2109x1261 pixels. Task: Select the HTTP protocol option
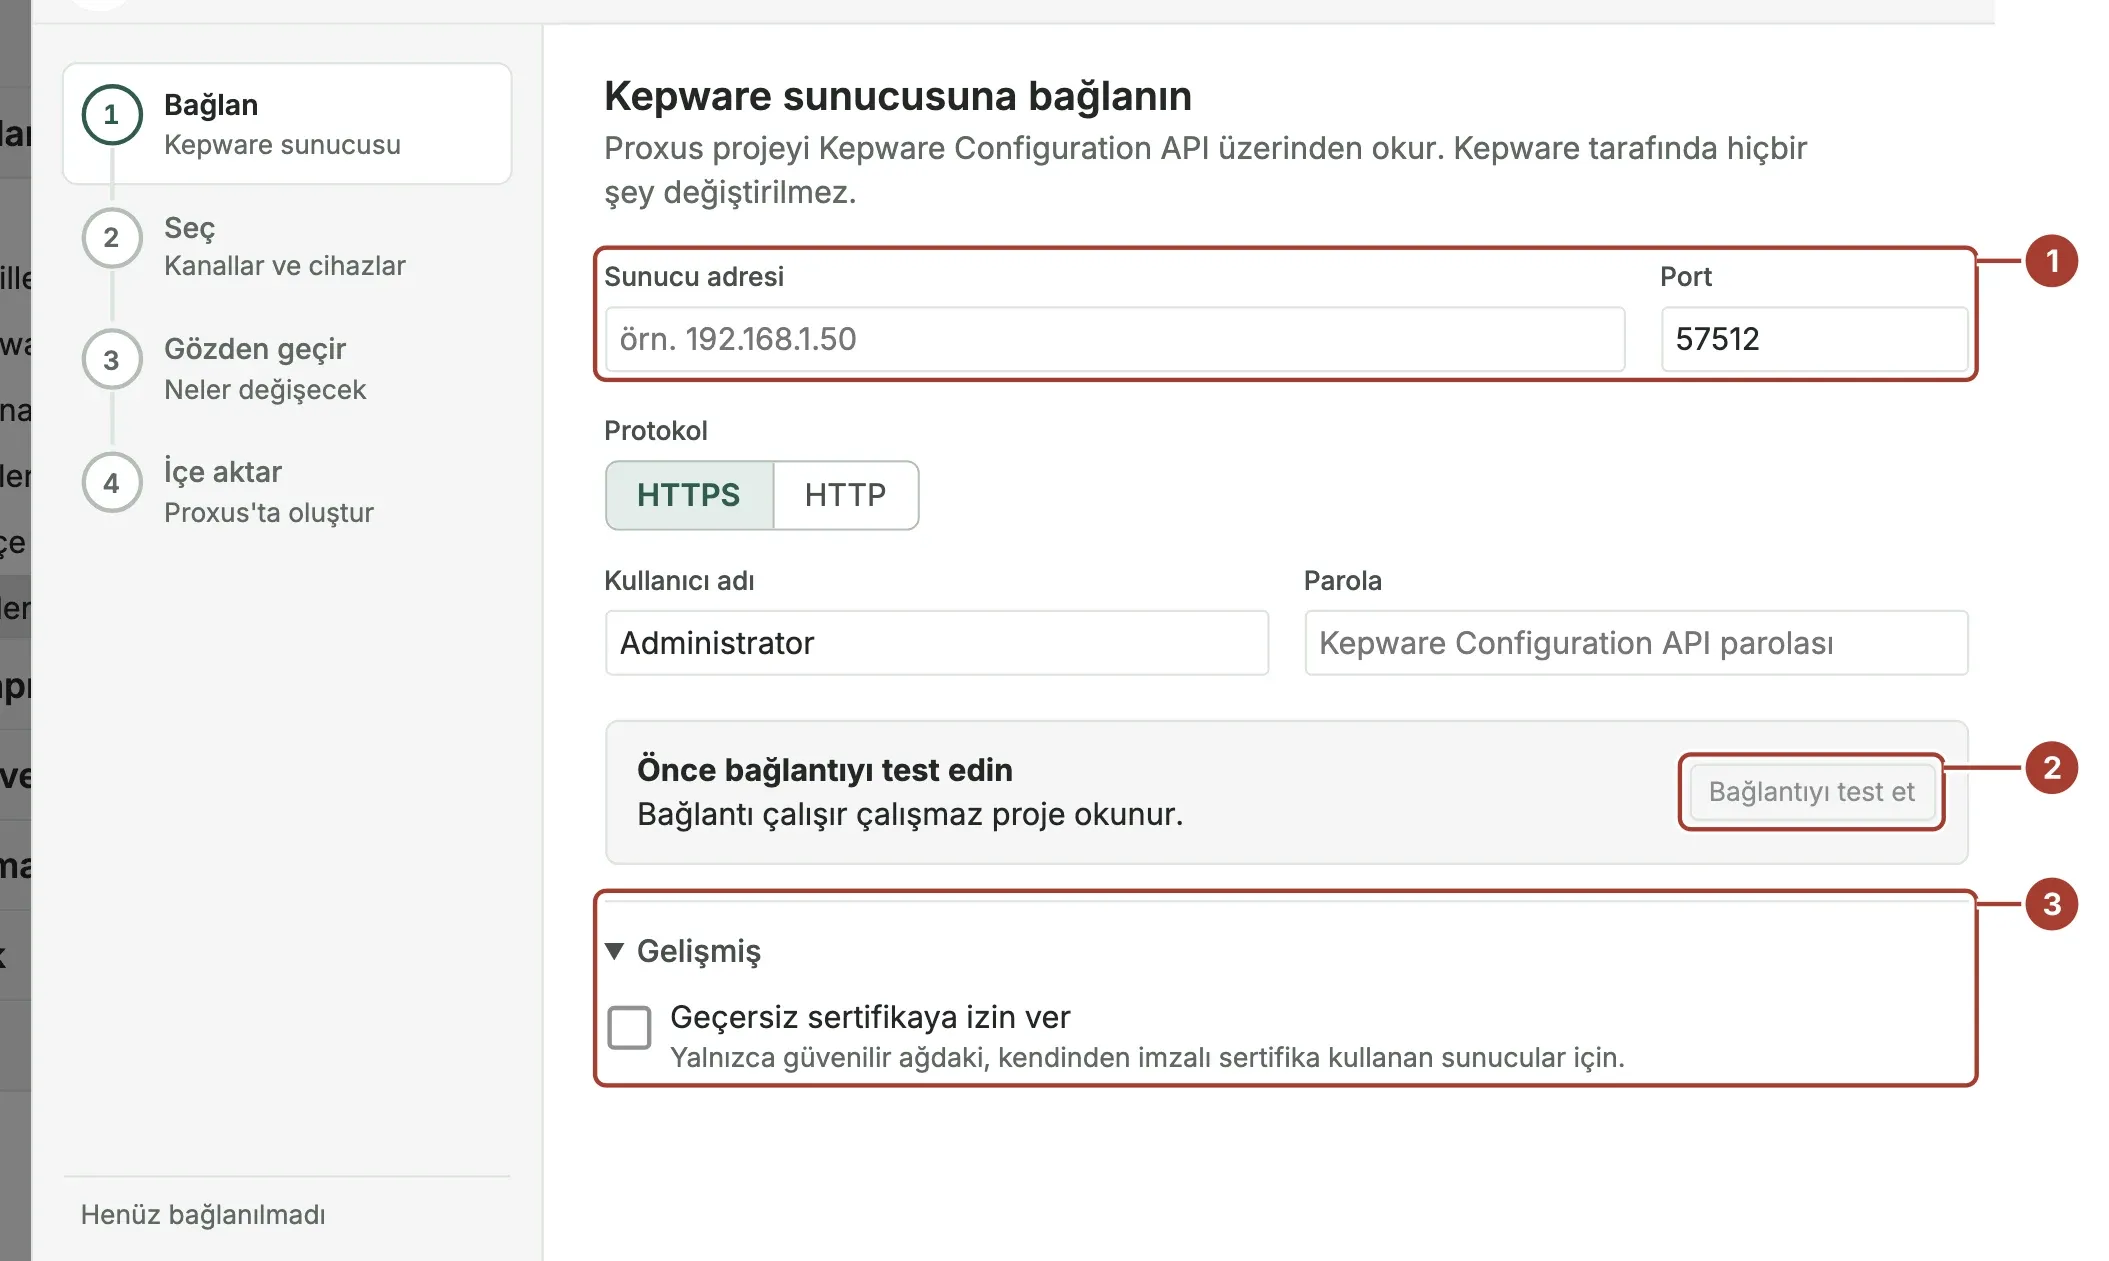(846, 495)
